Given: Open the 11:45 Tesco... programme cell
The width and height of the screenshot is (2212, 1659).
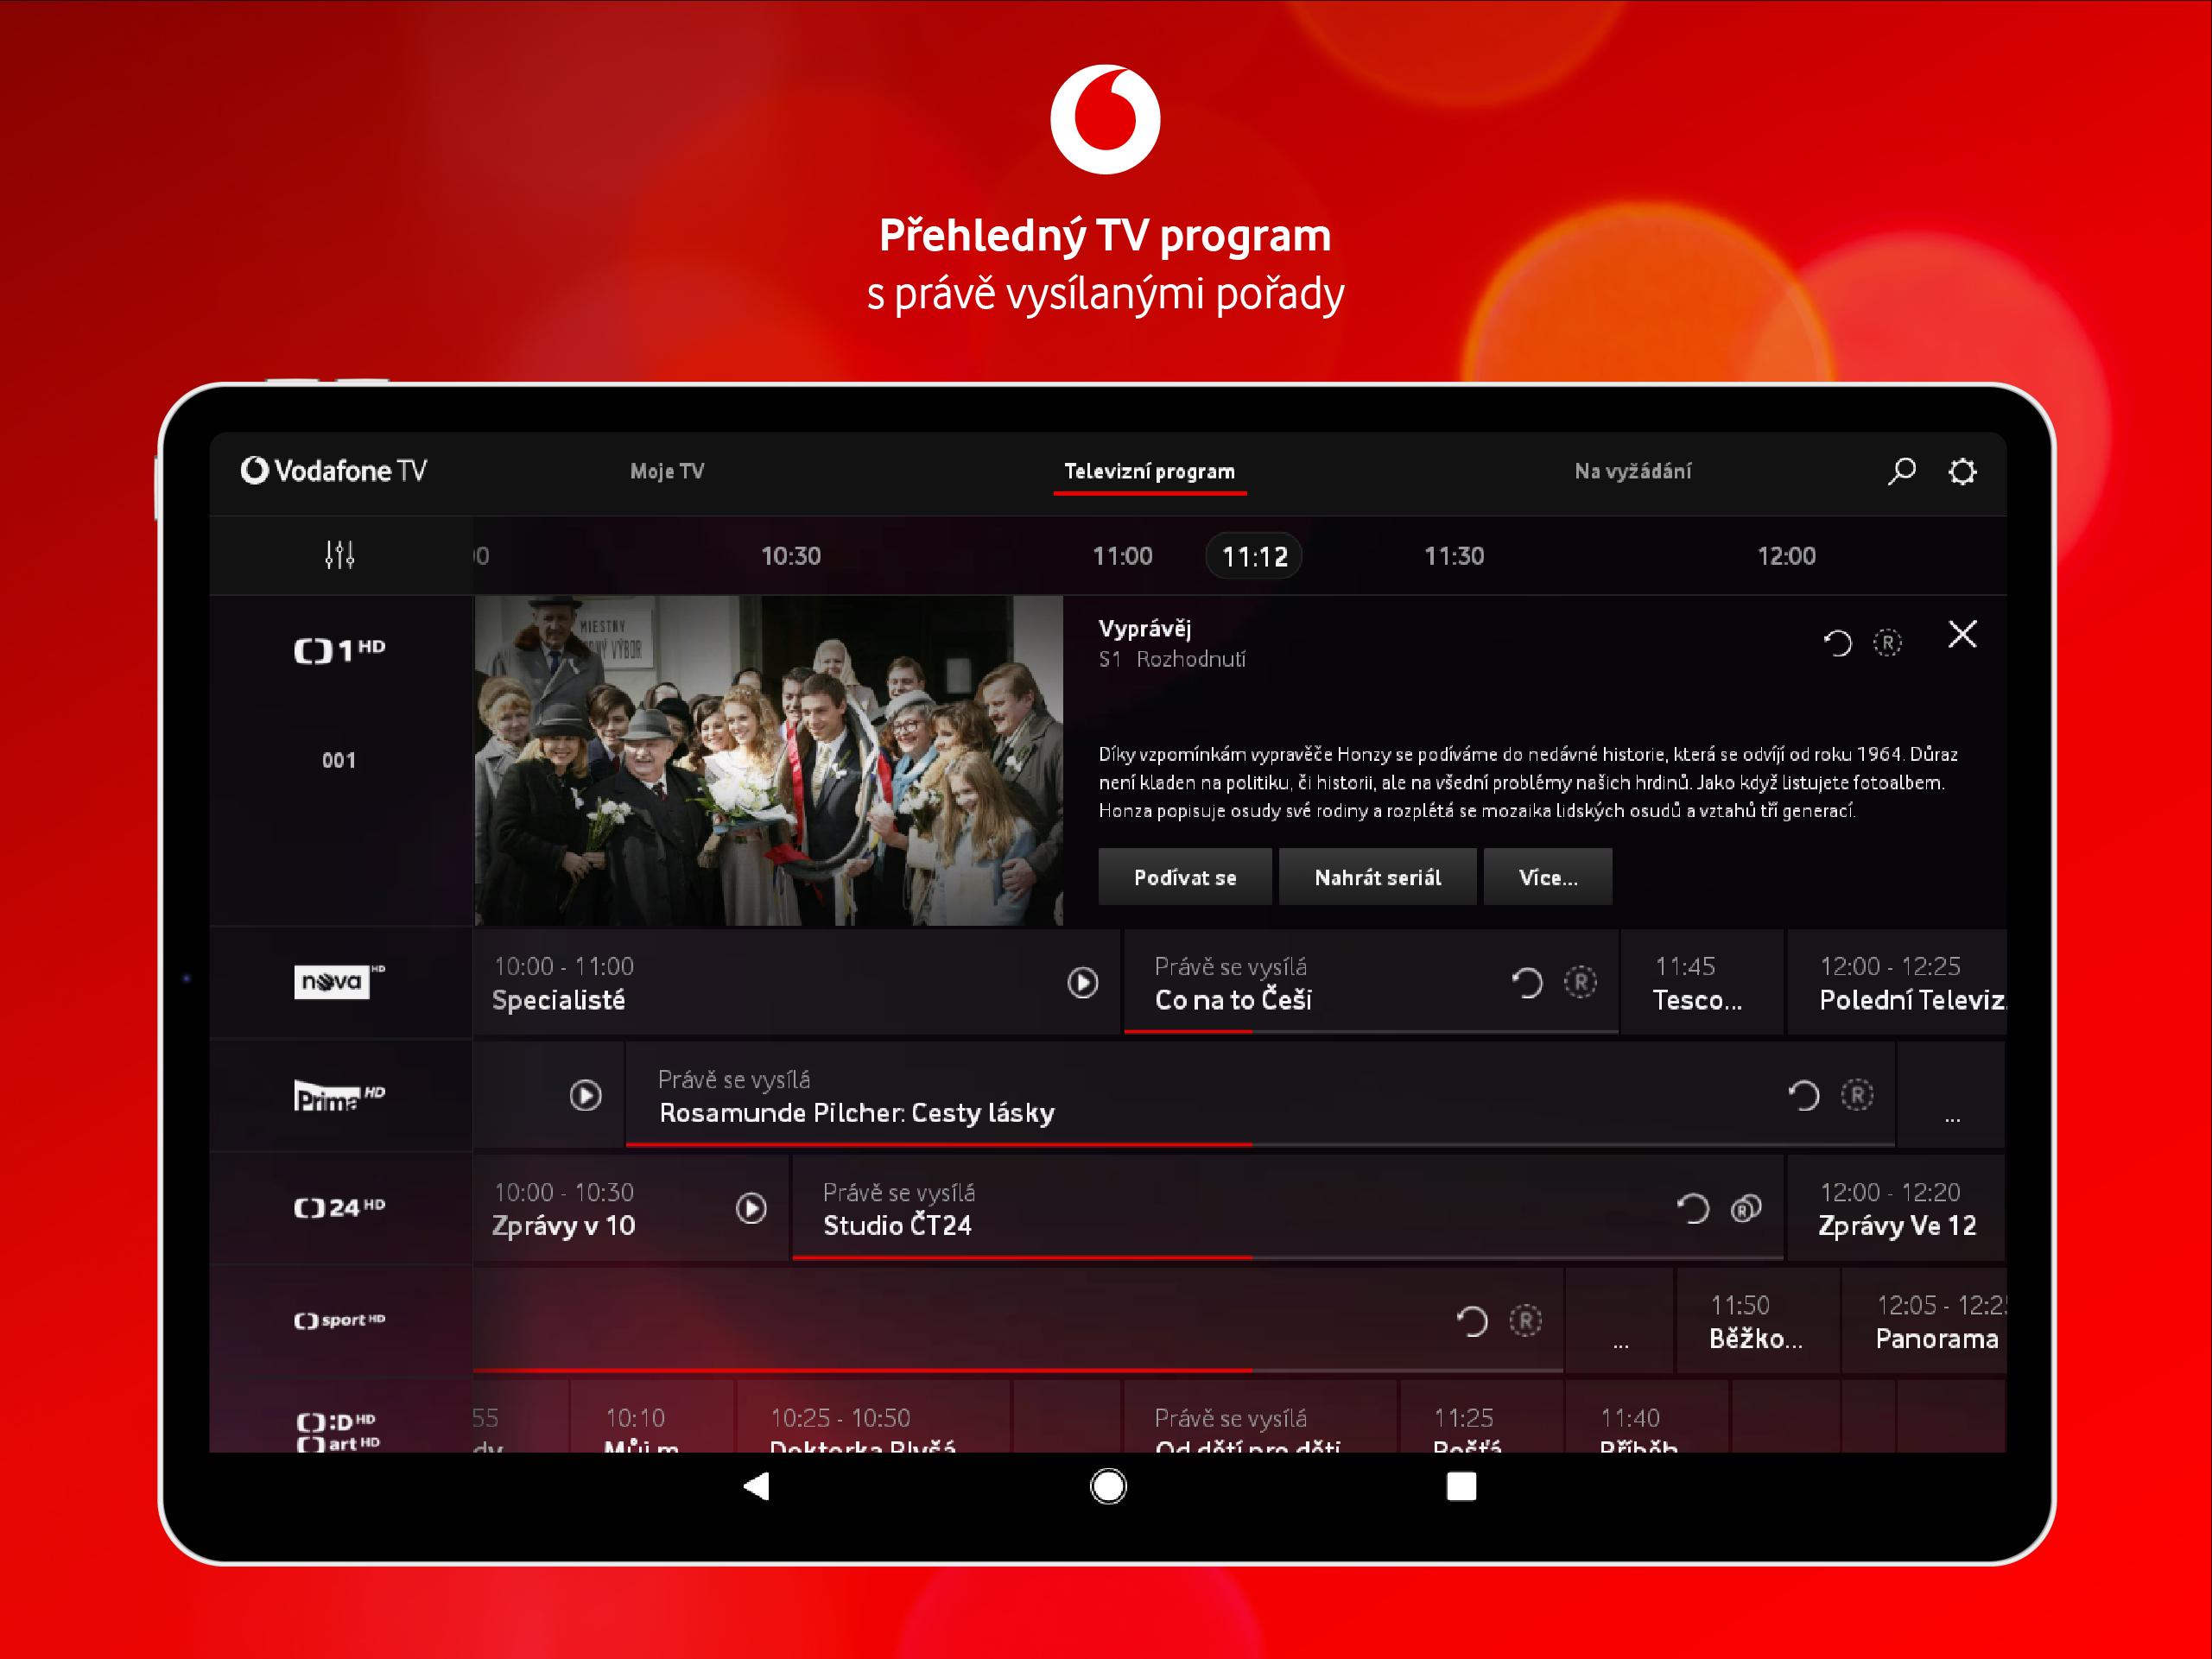Looking at the screenshot, I should (x=1701, y=982).
